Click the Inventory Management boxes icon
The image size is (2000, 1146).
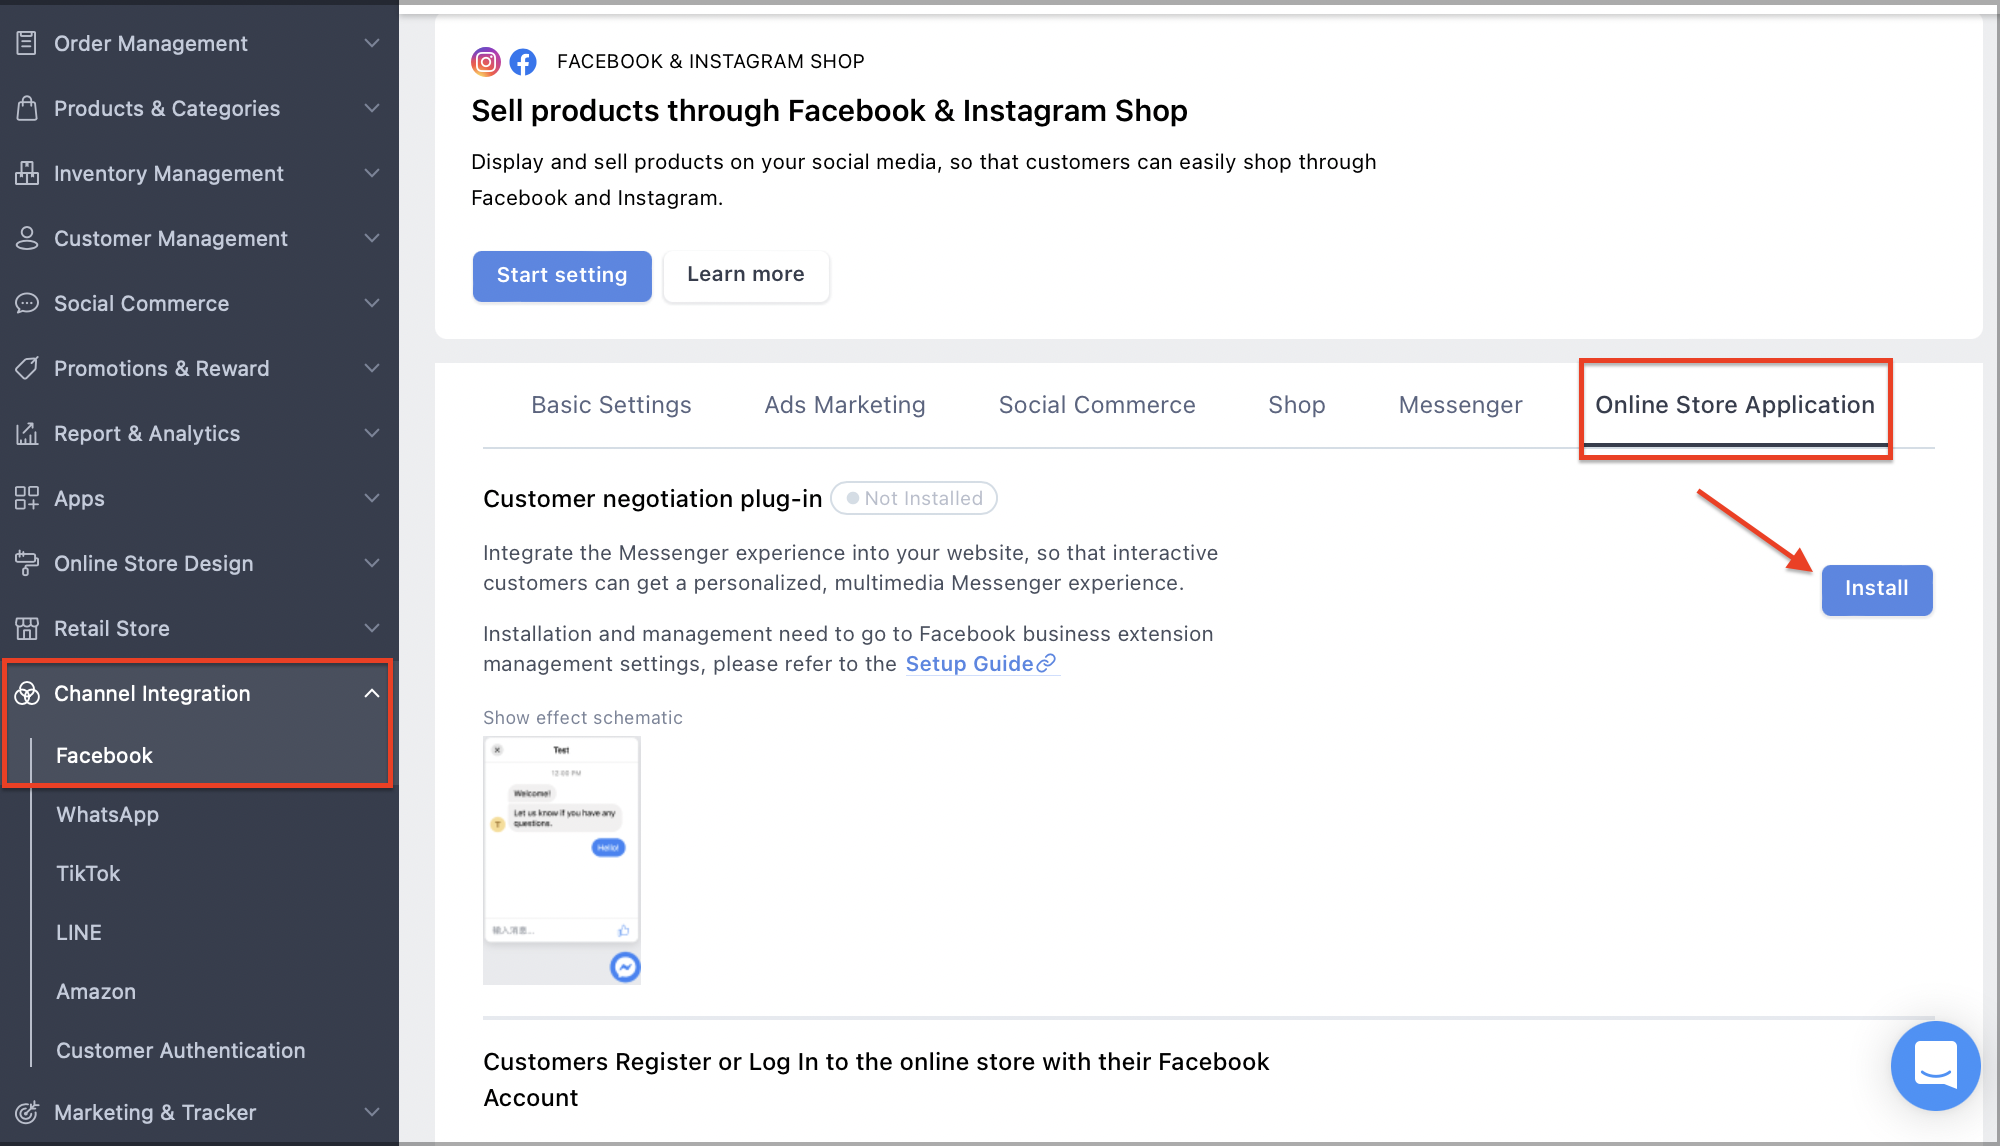(x=27, y=173)
